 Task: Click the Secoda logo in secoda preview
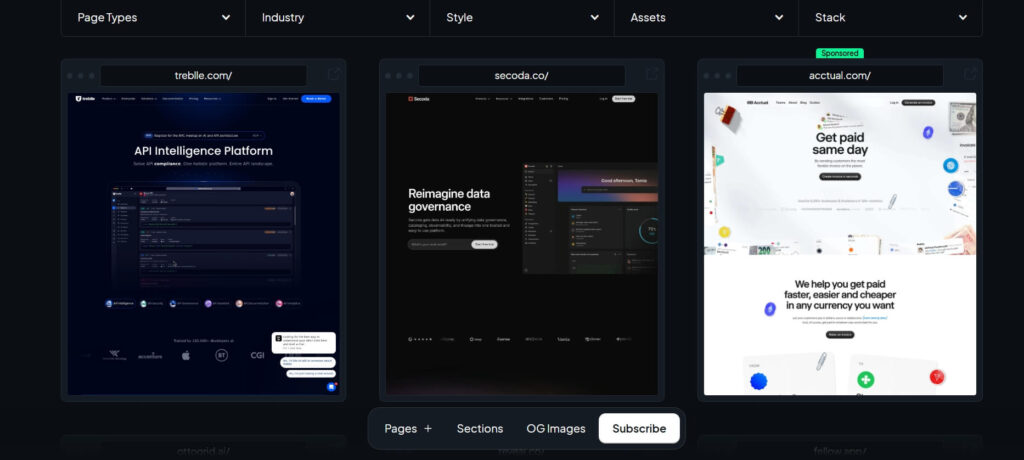(419, 99)
